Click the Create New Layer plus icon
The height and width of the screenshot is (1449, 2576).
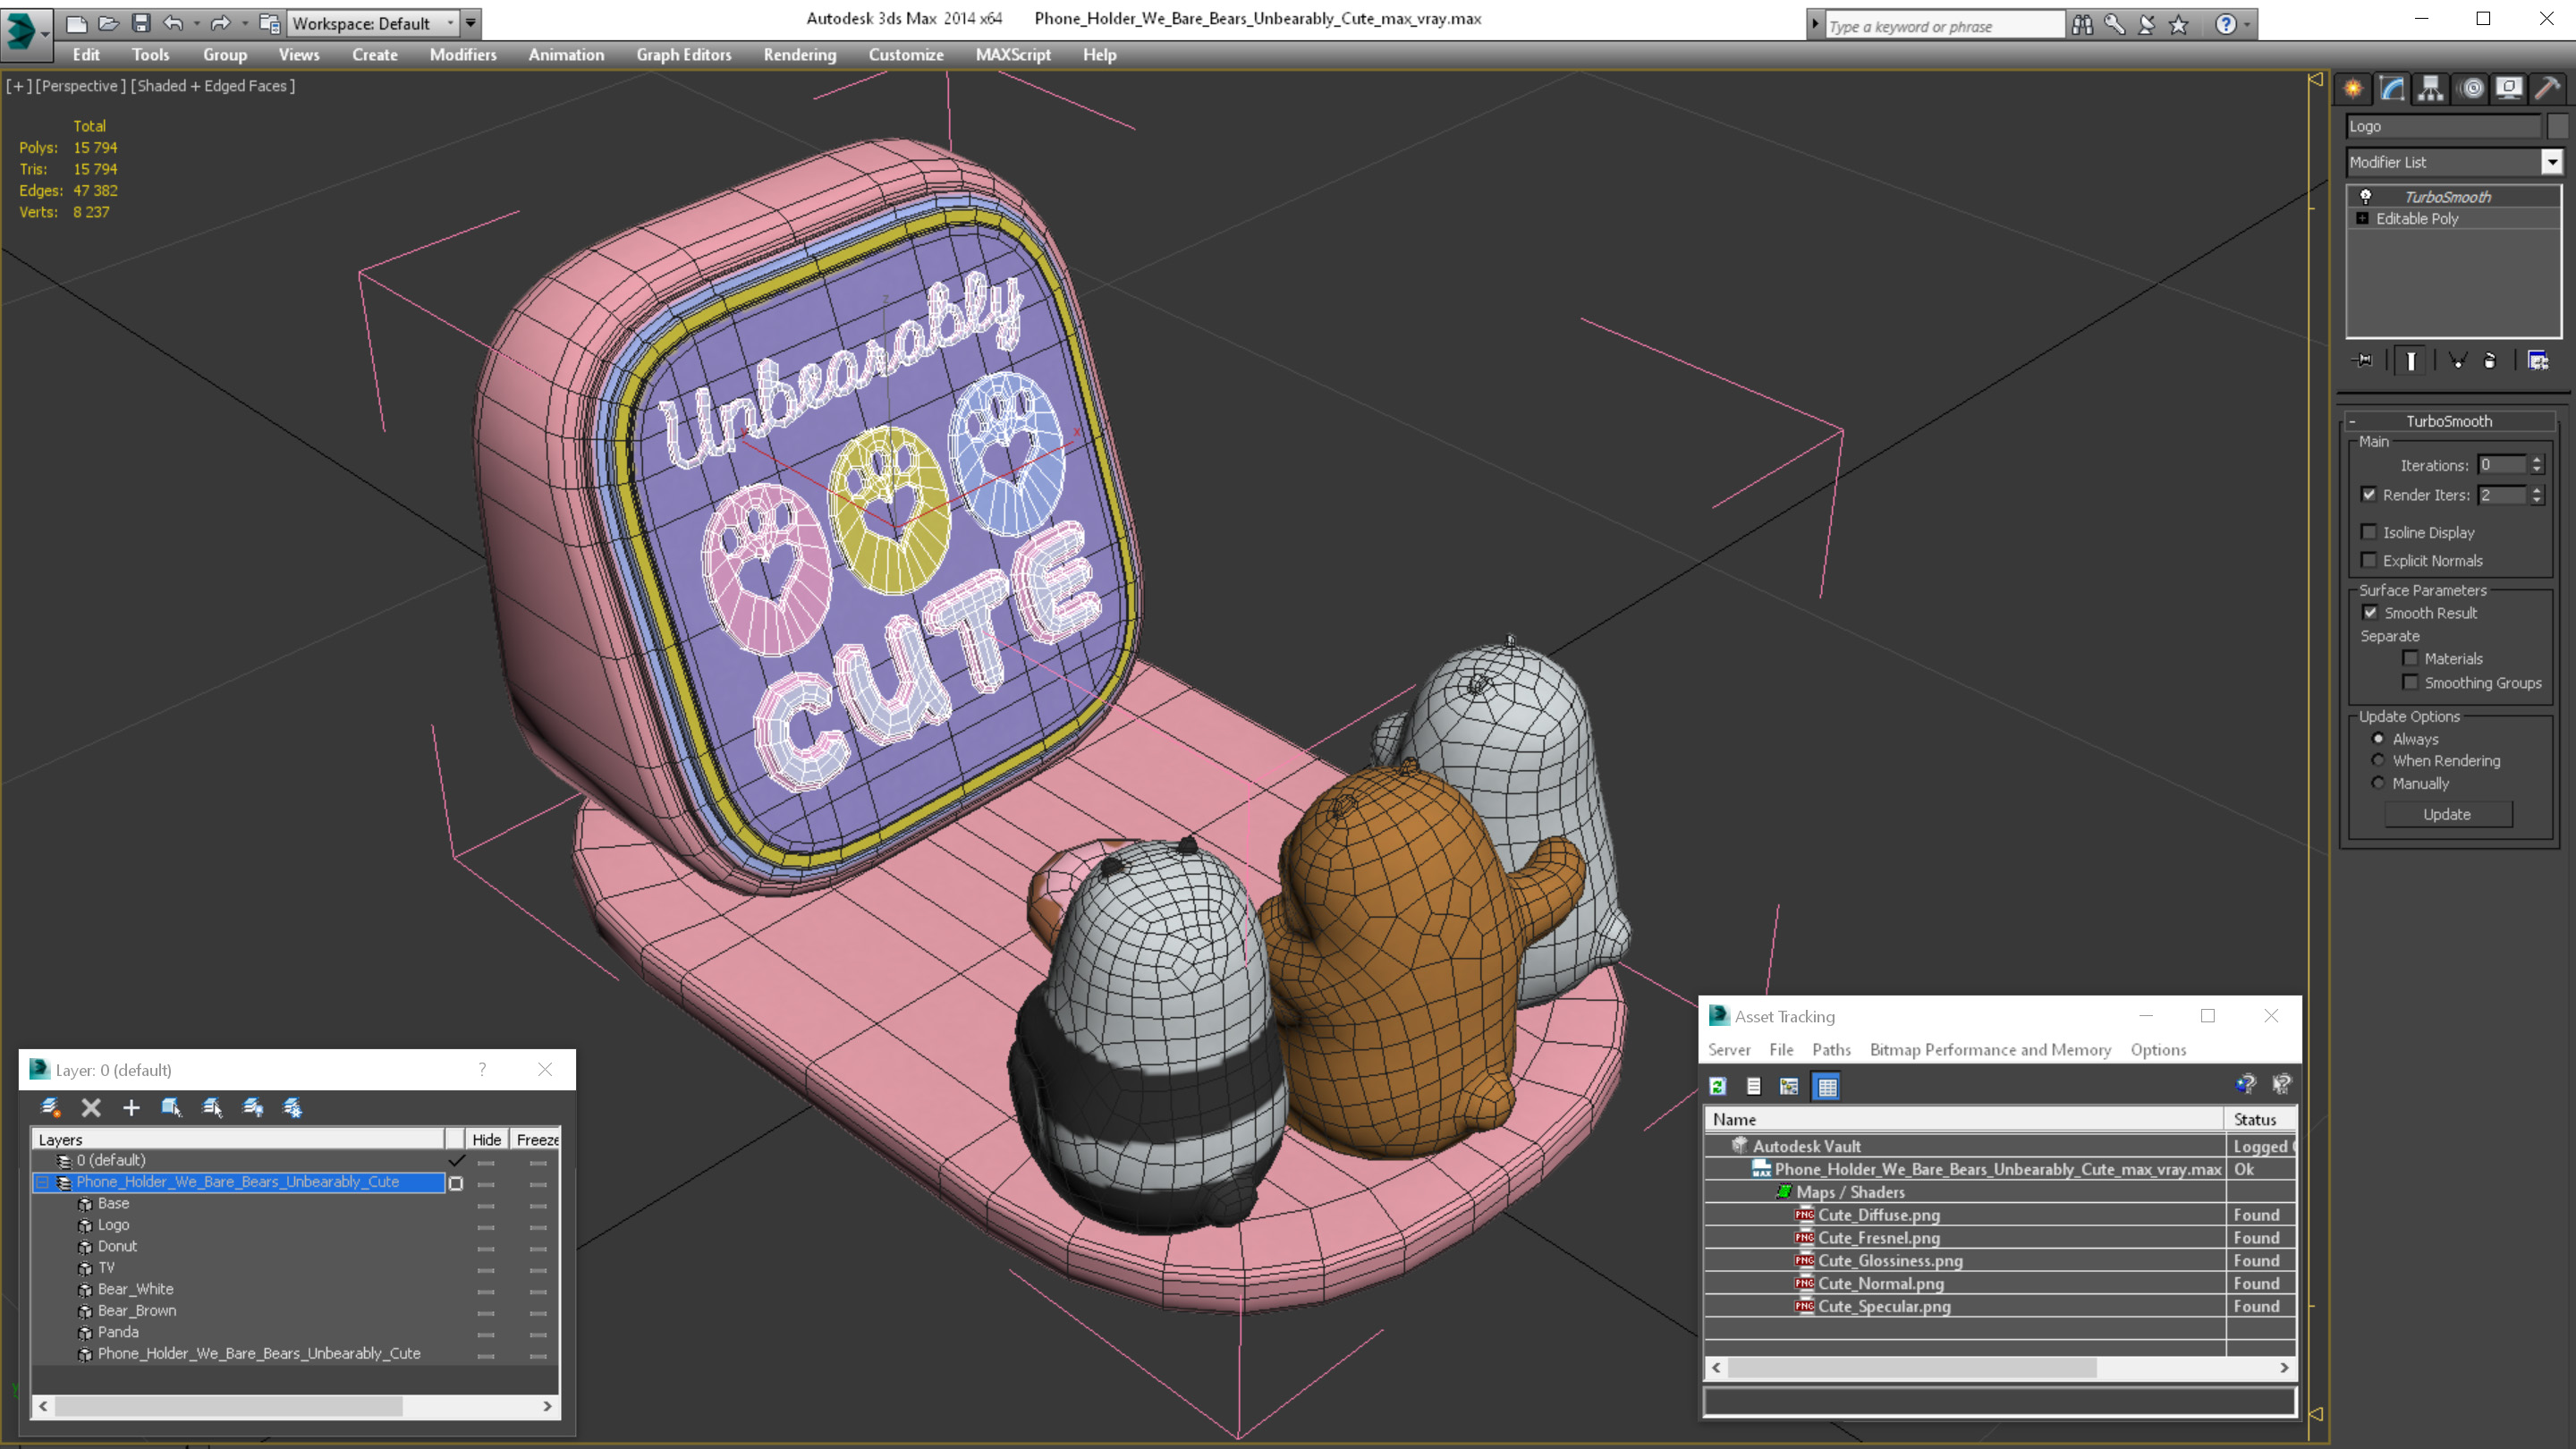pyautogui.click(x=131, y=1107)
